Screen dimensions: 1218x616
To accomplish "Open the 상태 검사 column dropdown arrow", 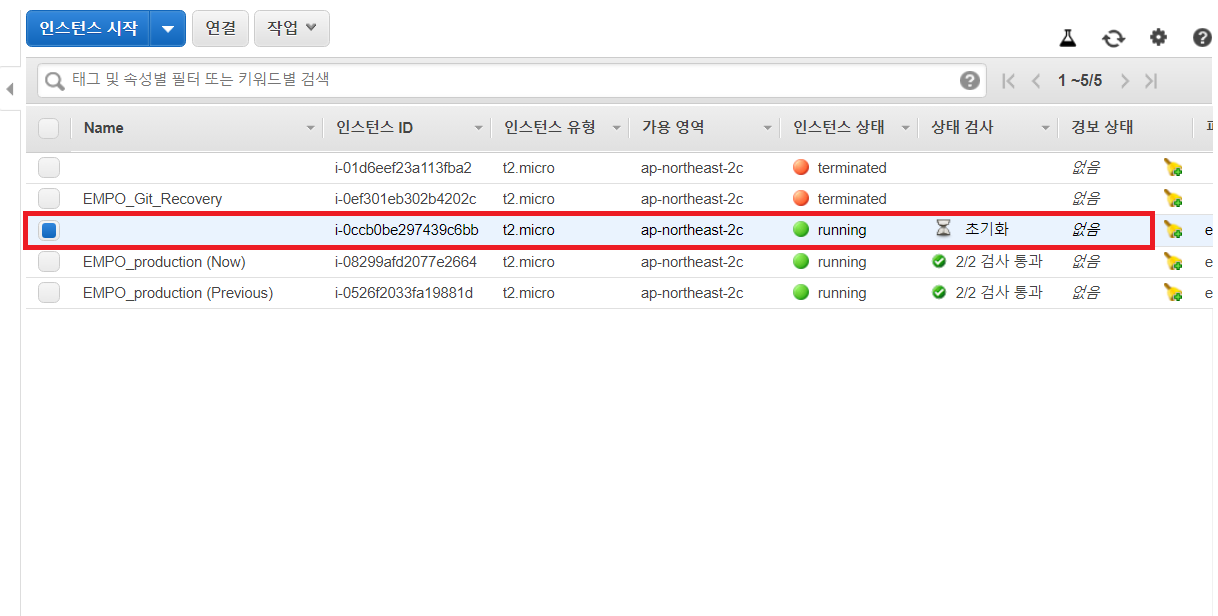I will (x=1045, y=128).
